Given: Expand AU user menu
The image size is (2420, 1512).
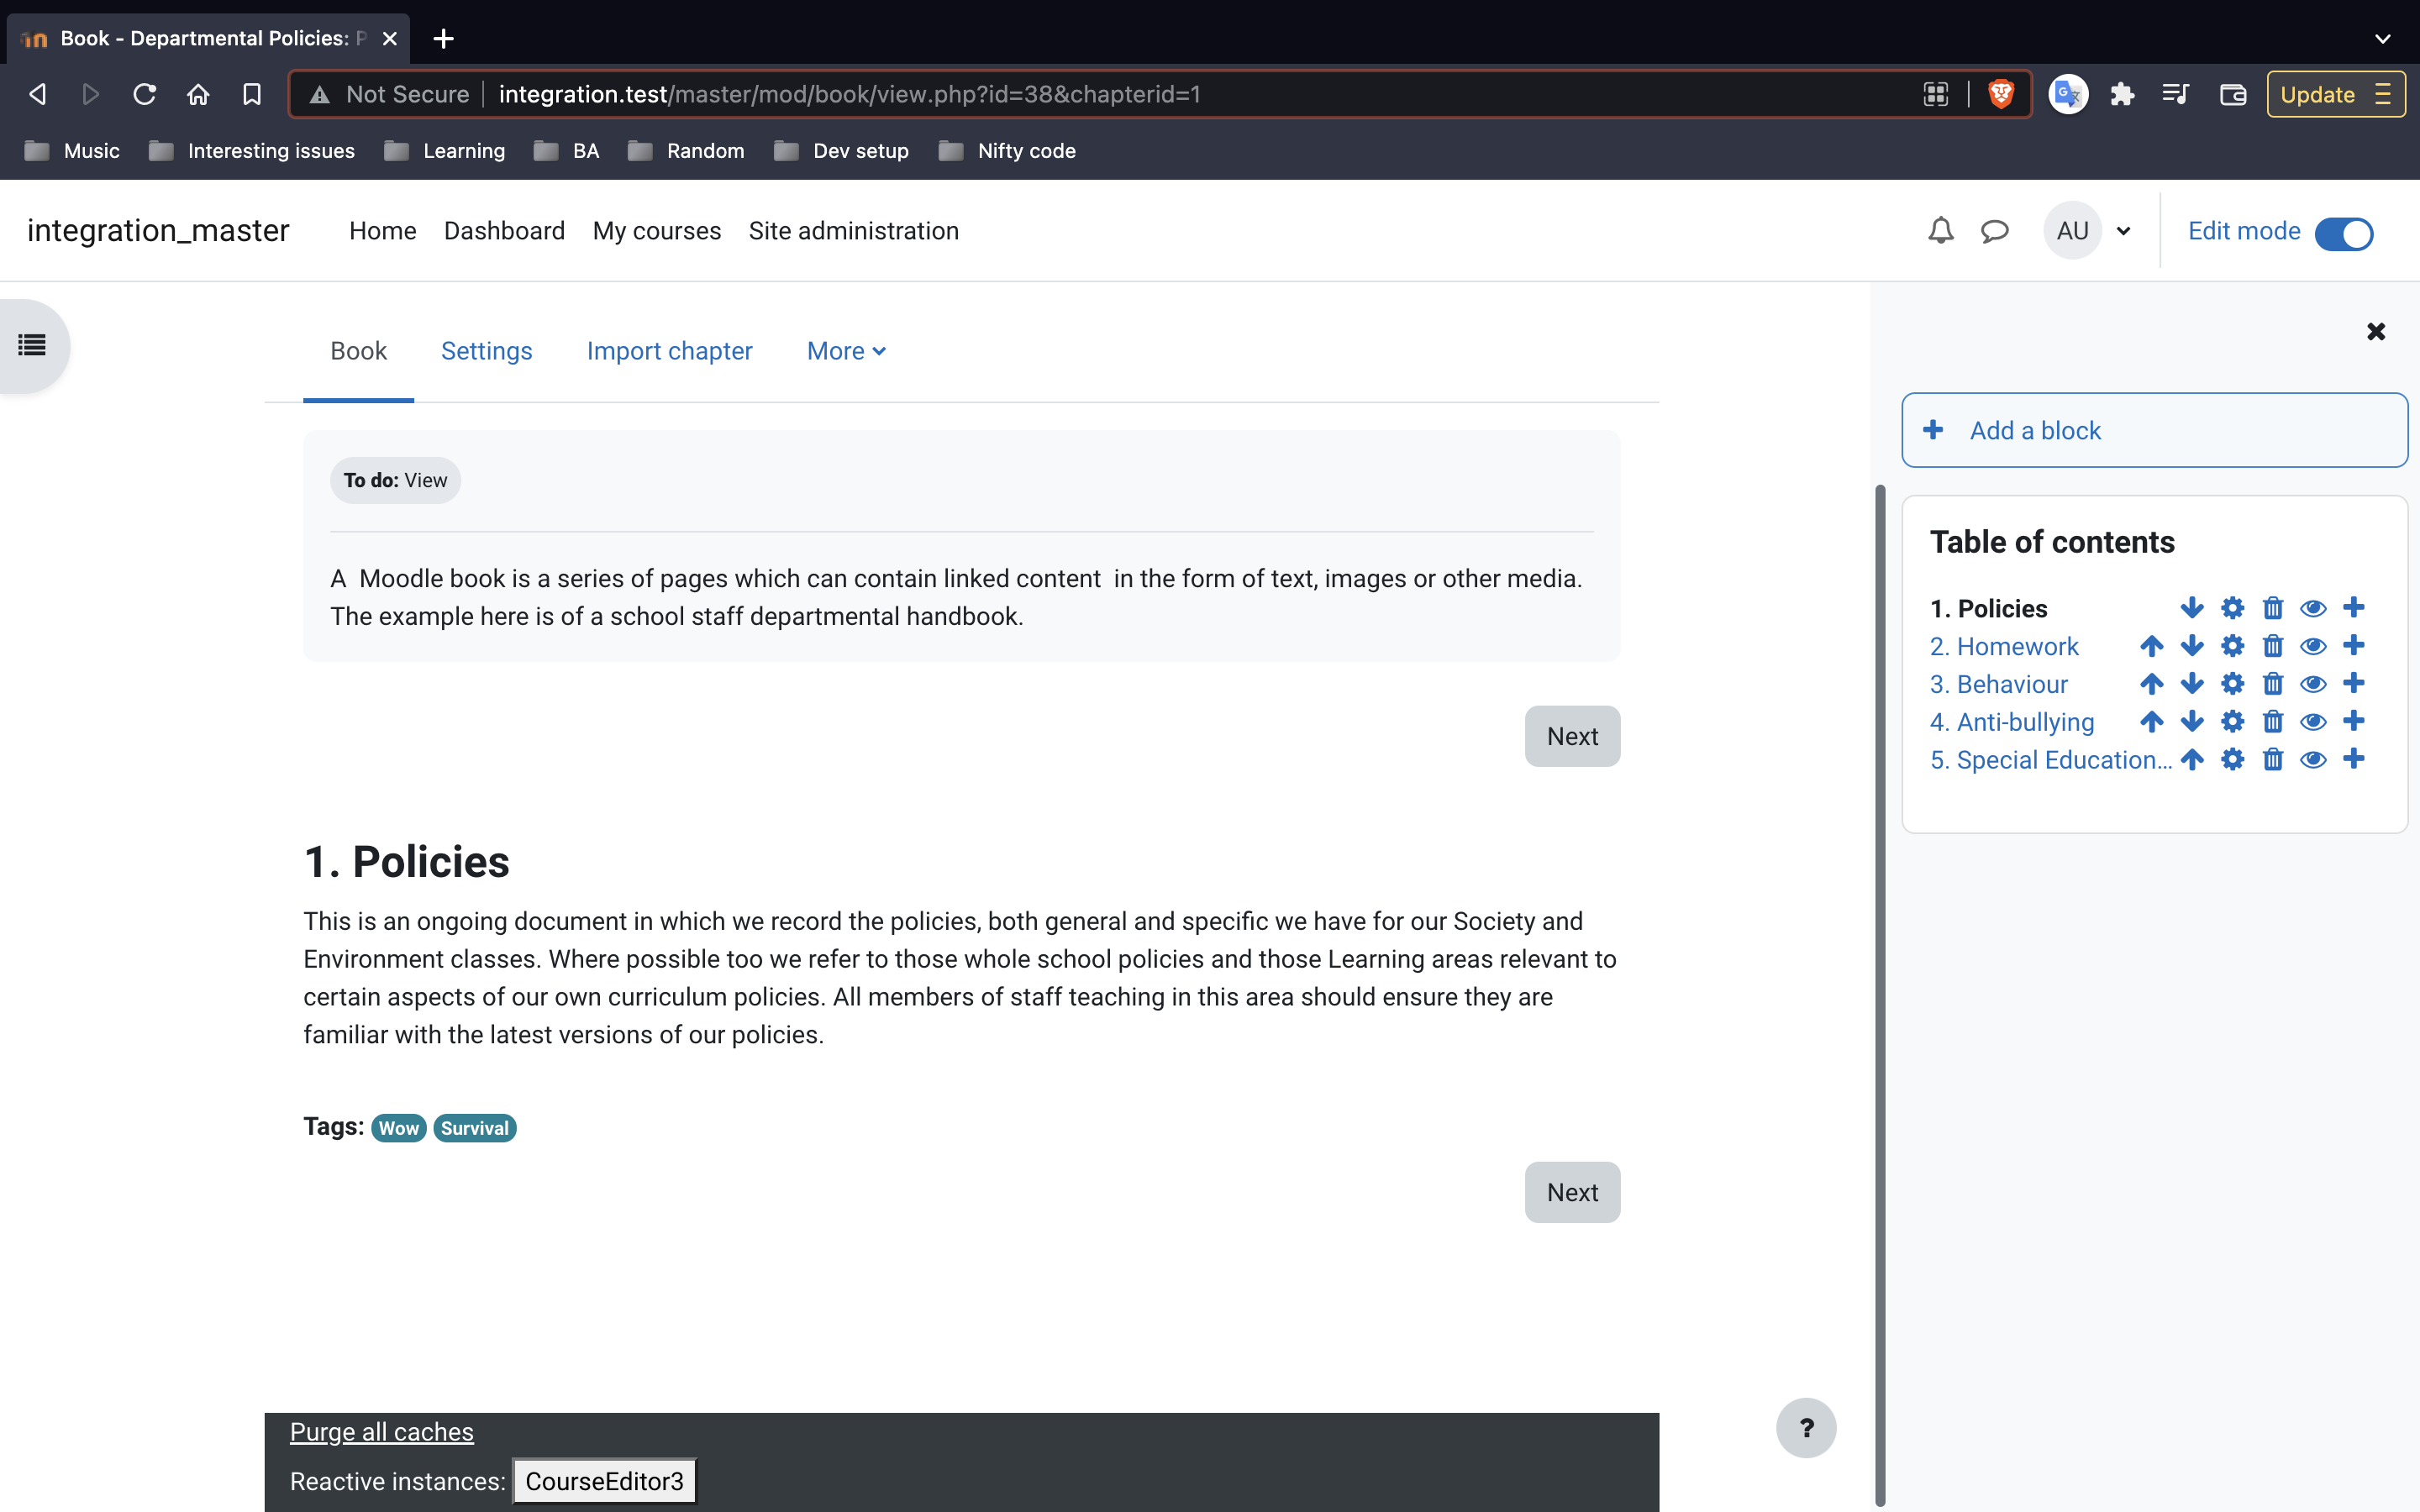Looking at the screenshot, I should tap(2090, 231).
